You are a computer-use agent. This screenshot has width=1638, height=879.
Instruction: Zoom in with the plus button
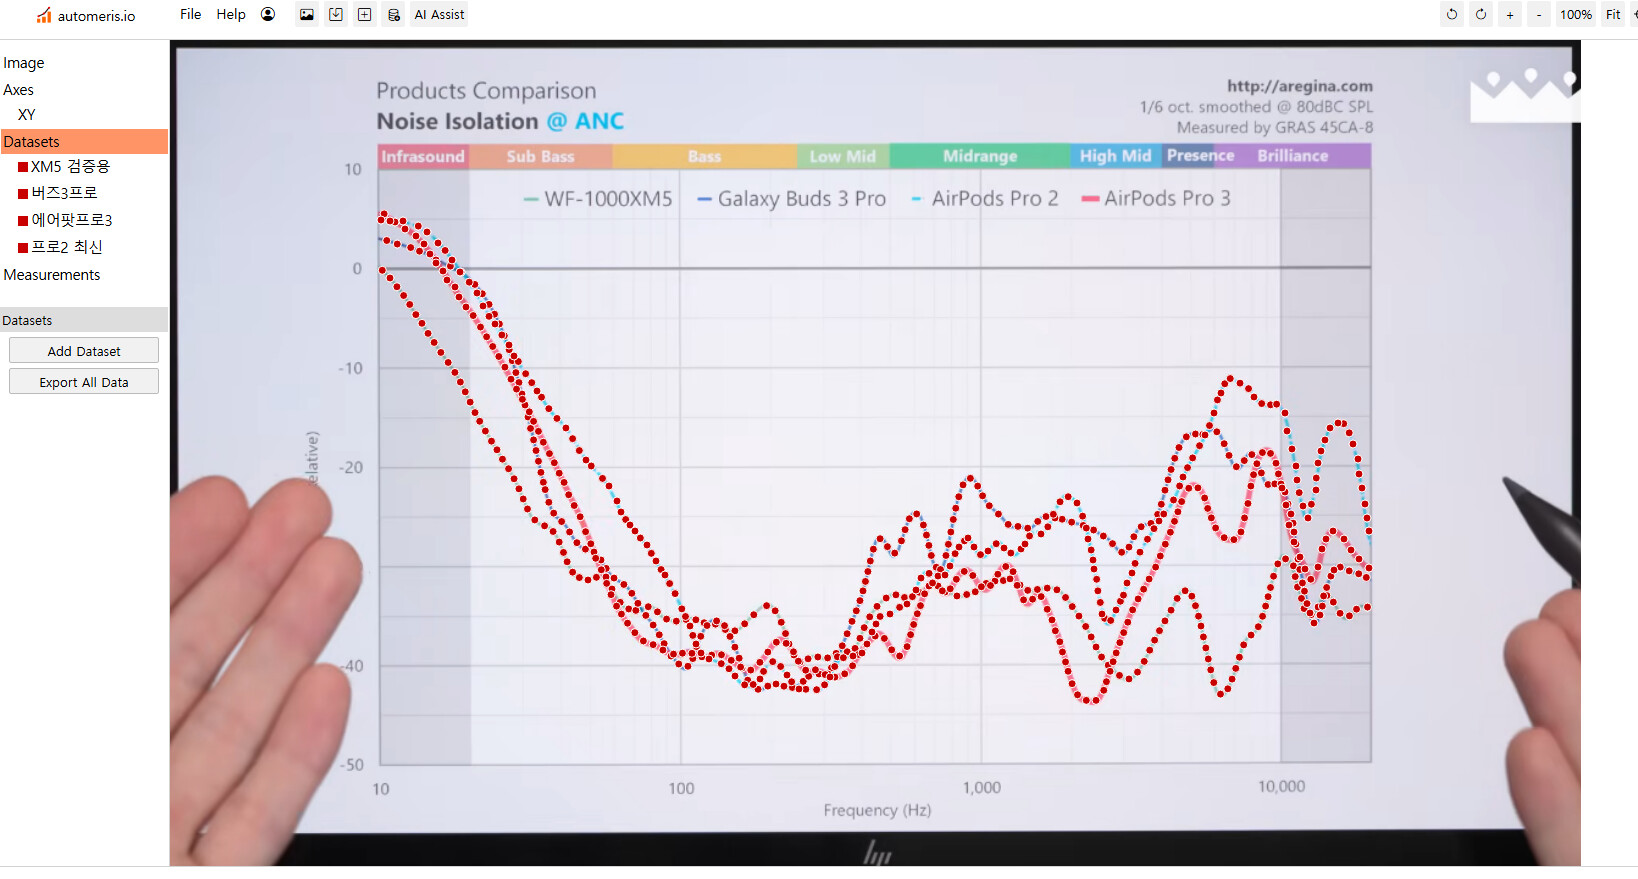tap(1510, 14)
